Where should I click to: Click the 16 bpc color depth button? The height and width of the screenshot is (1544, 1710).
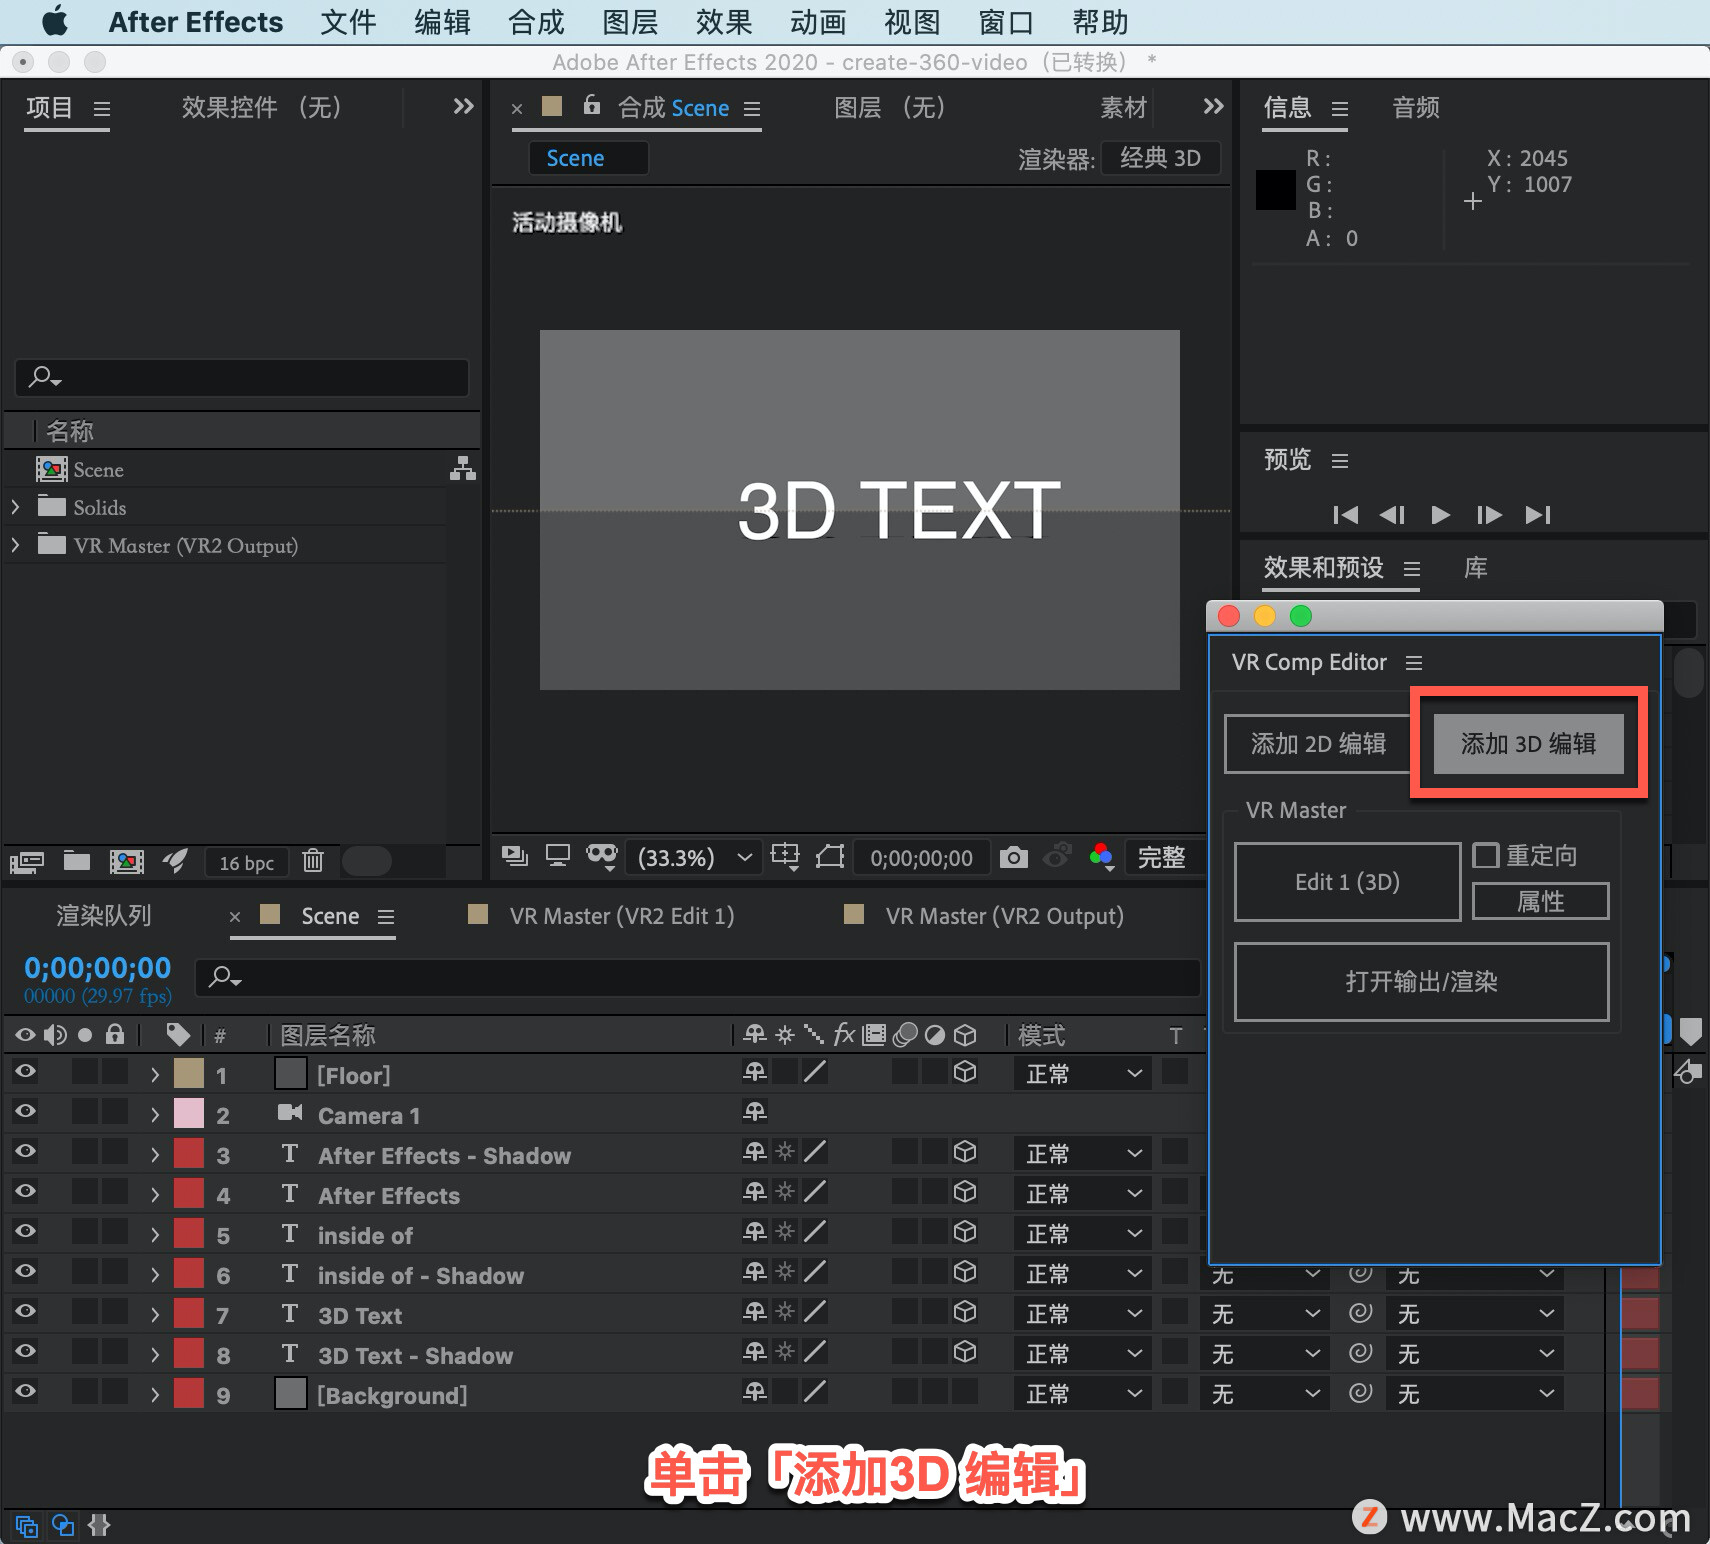[246, 862]
